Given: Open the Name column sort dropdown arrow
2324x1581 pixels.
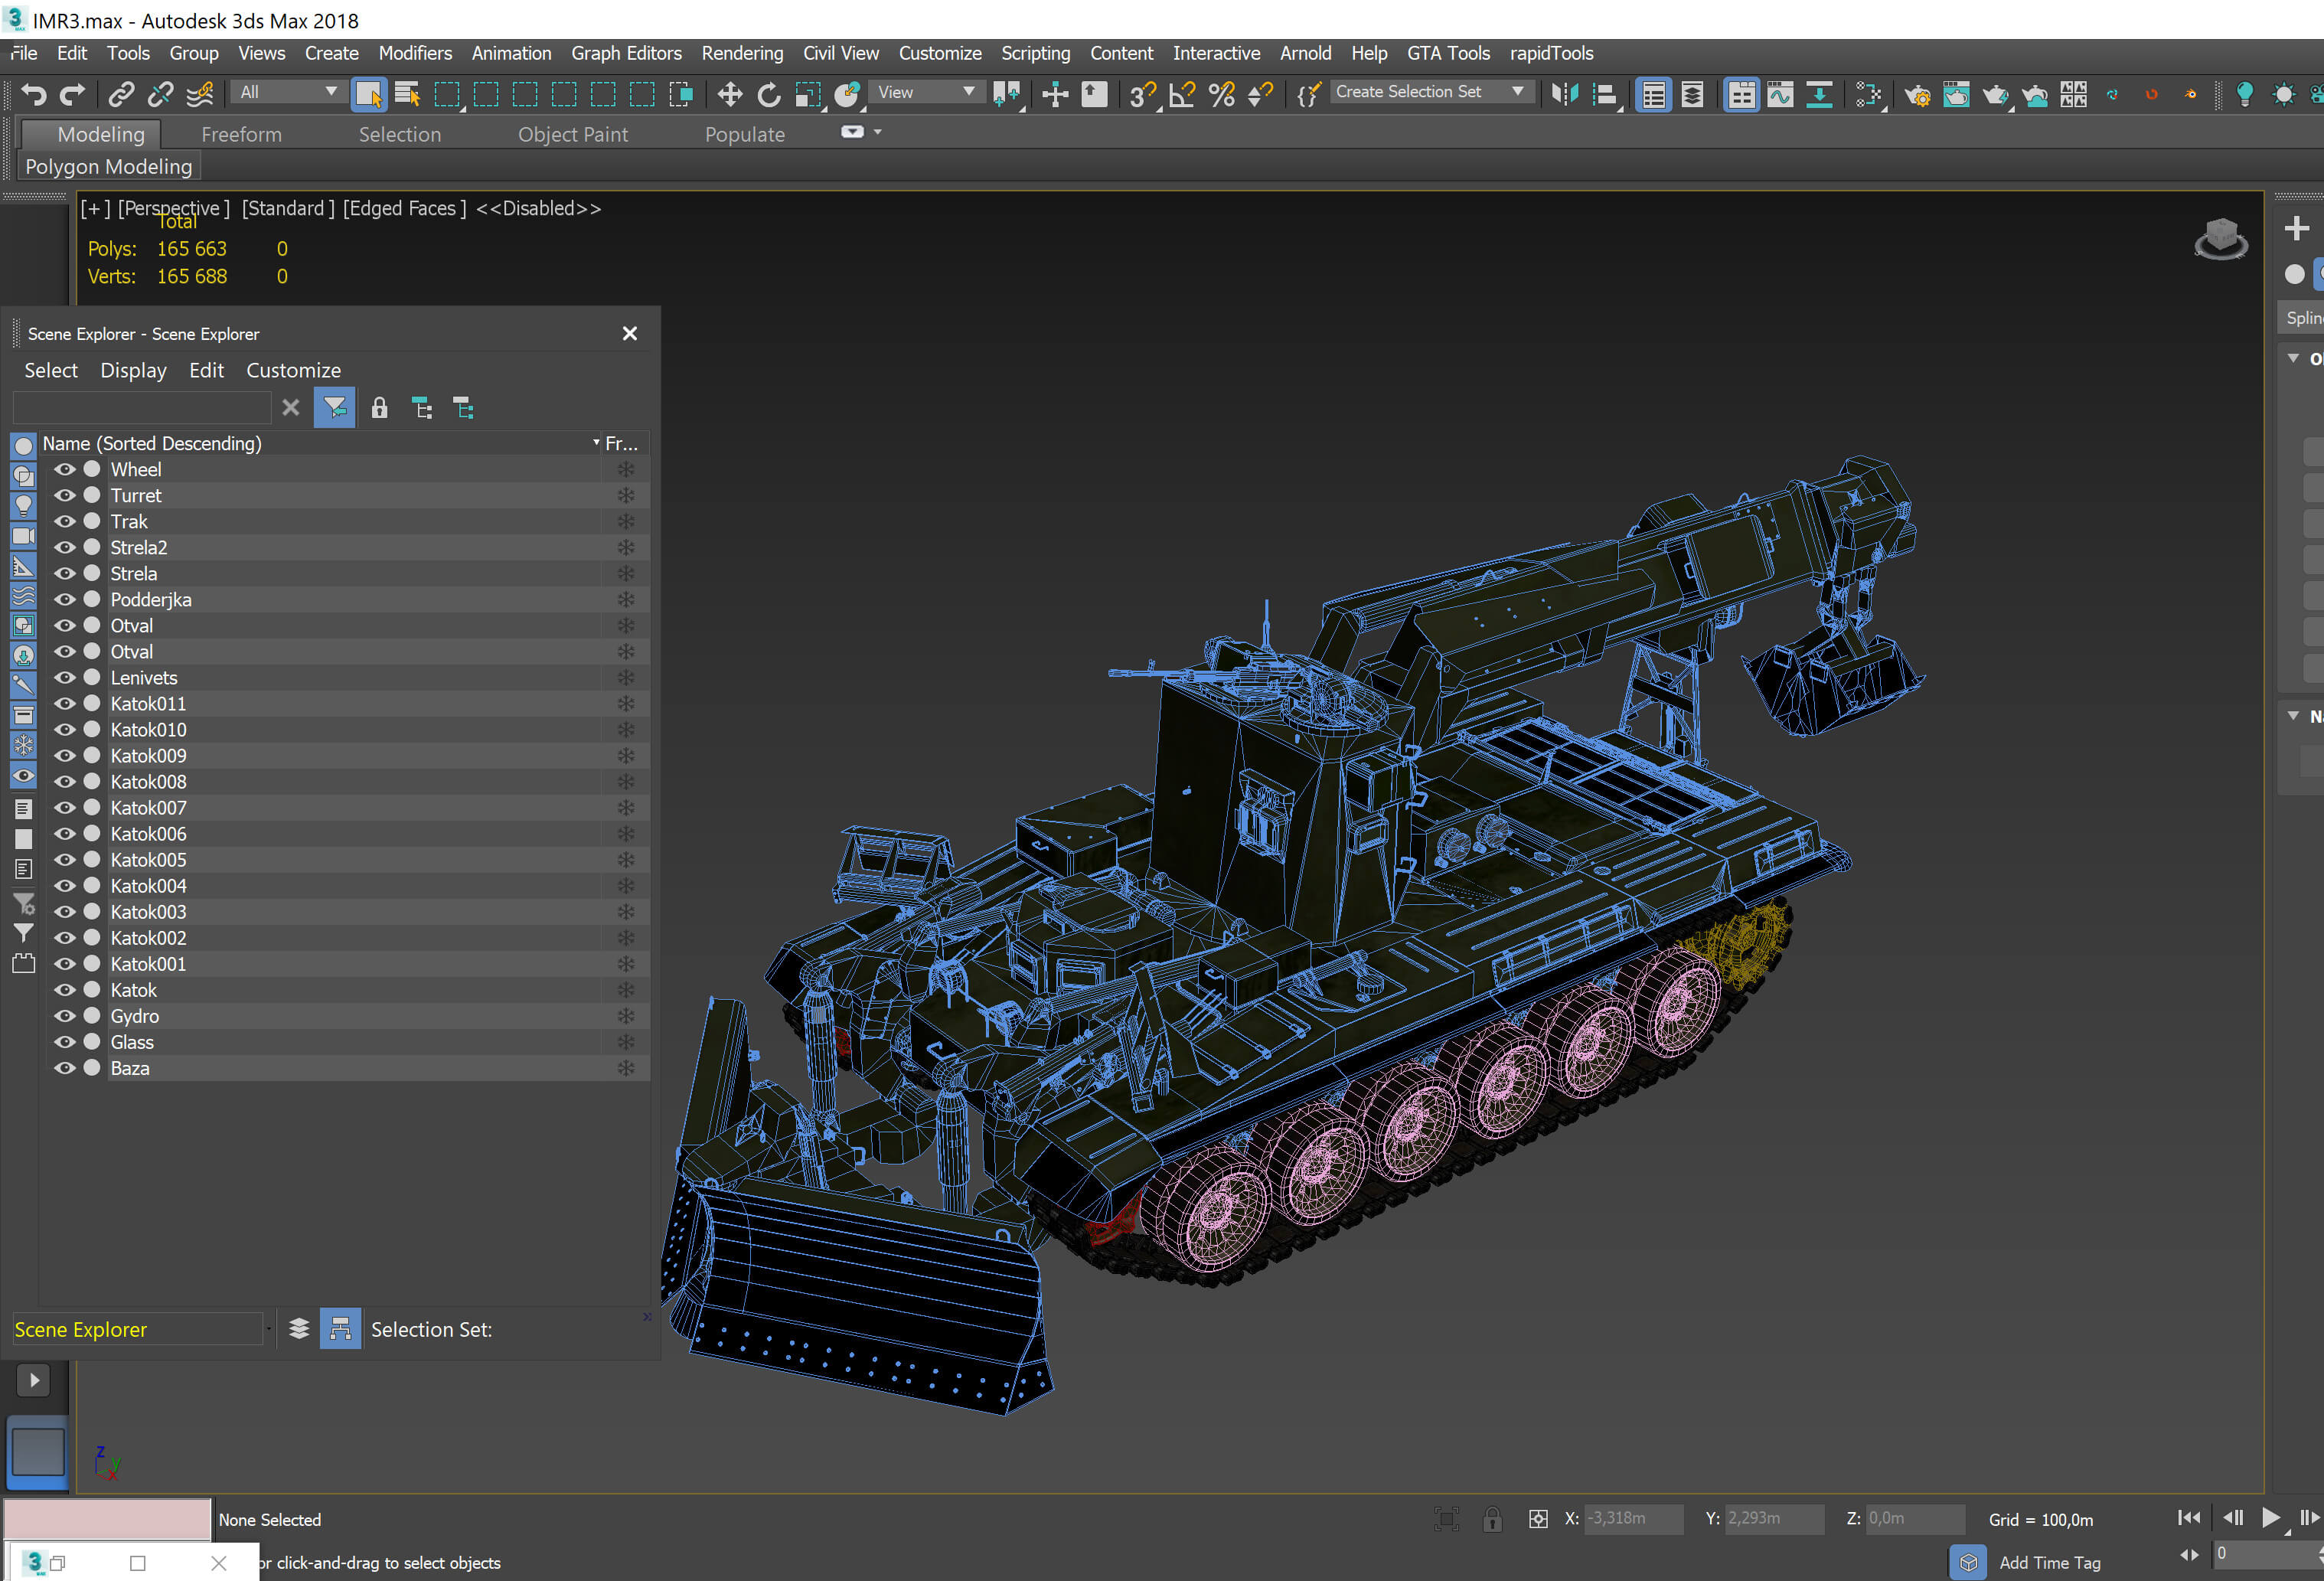Looking at the screenshot, I should 596,442.
